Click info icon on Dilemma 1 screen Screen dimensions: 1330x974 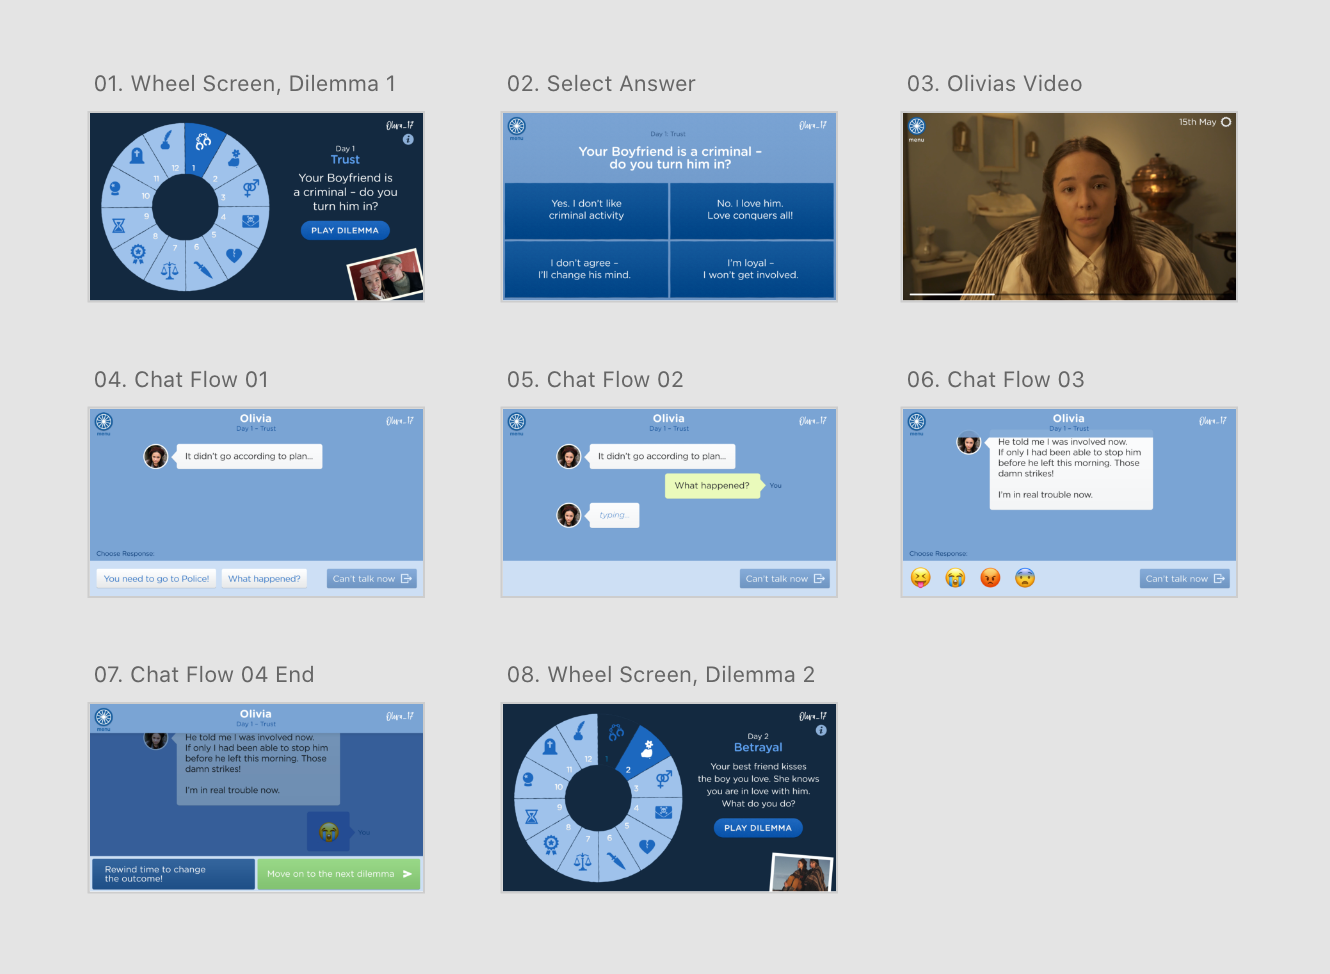[x=408, y=140]
